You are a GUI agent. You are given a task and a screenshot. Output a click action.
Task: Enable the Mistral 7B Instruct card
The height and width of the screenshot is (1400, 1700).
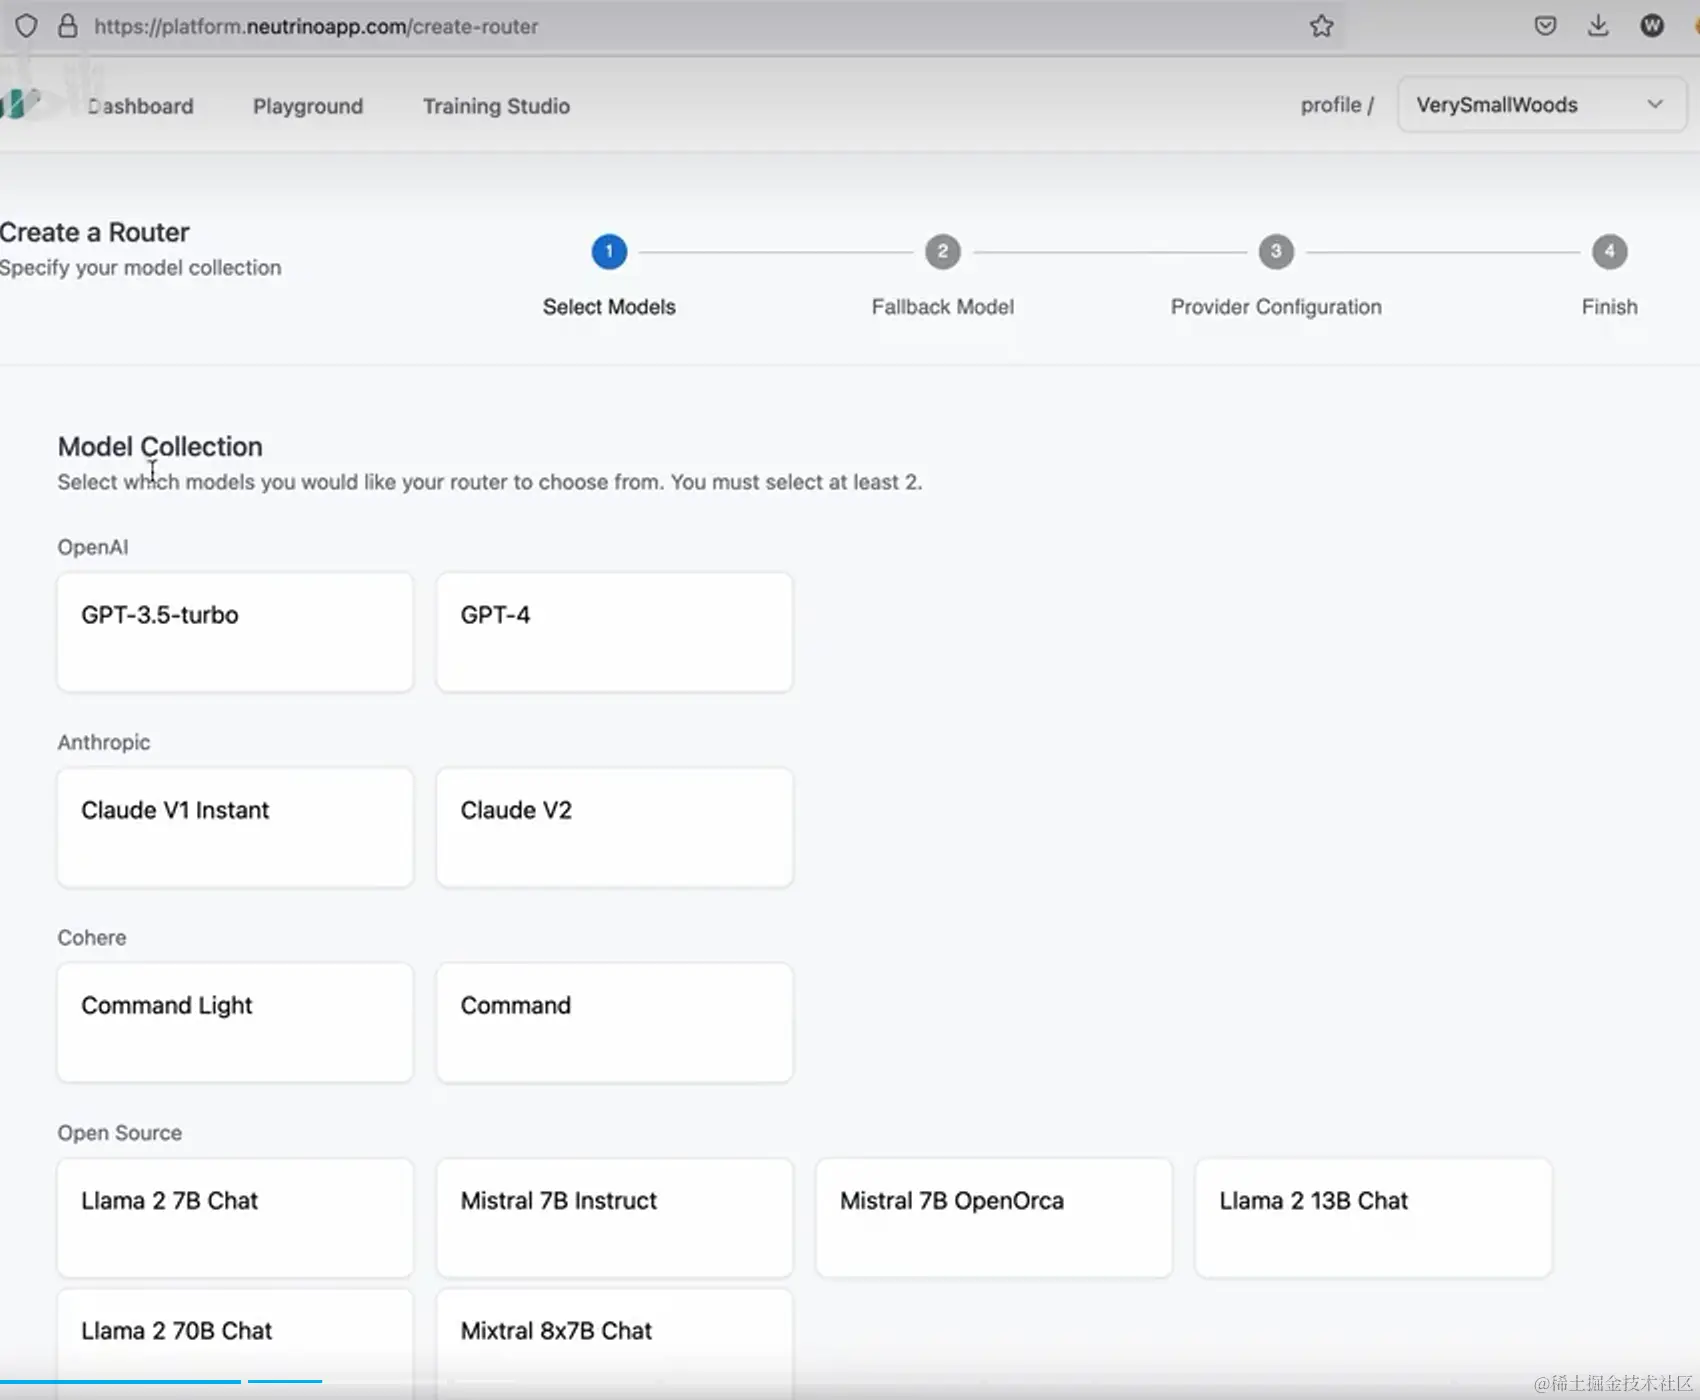615,1218
